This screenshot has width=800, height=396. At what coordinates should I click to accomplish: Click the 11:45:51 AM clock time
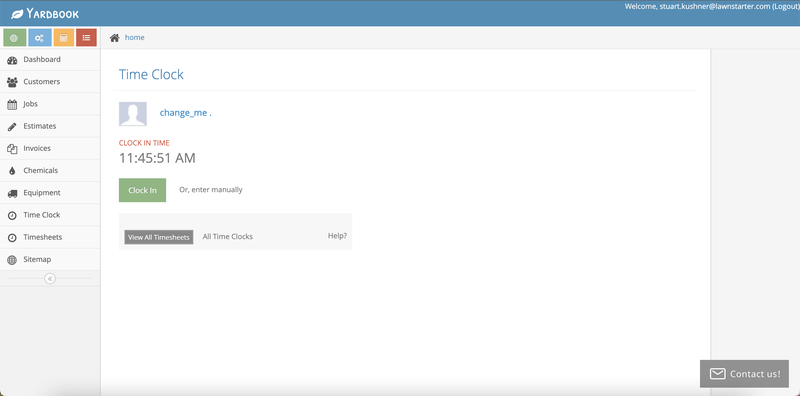click(x=157, y=158)
